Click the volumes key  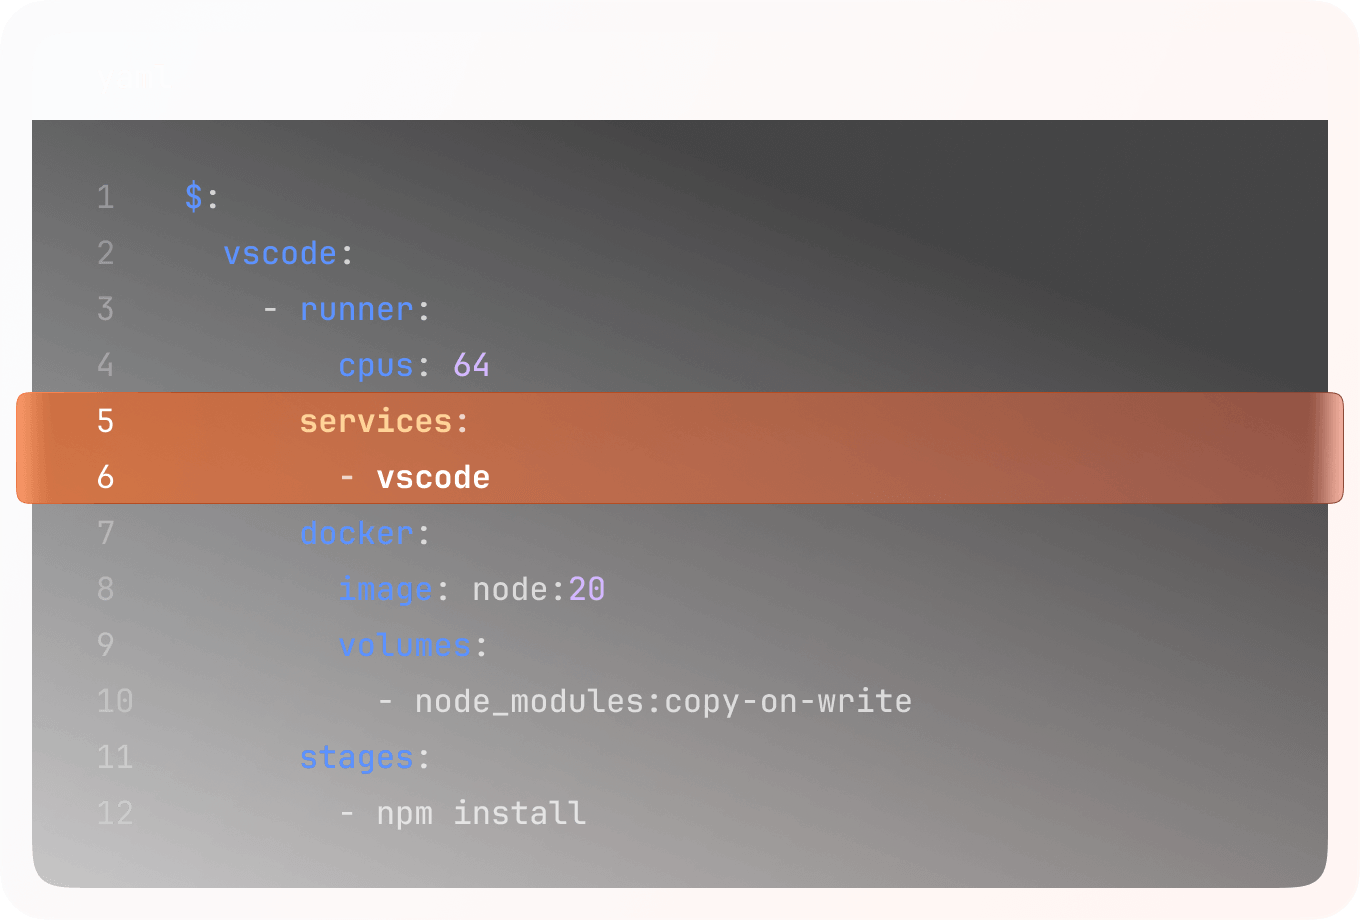[x=405, y=645]
